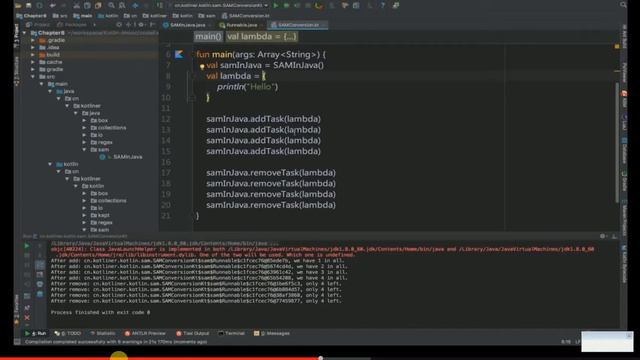Collapse the Chapter6 project root
This screenshot has height=360, width=640.
[24, 33]
